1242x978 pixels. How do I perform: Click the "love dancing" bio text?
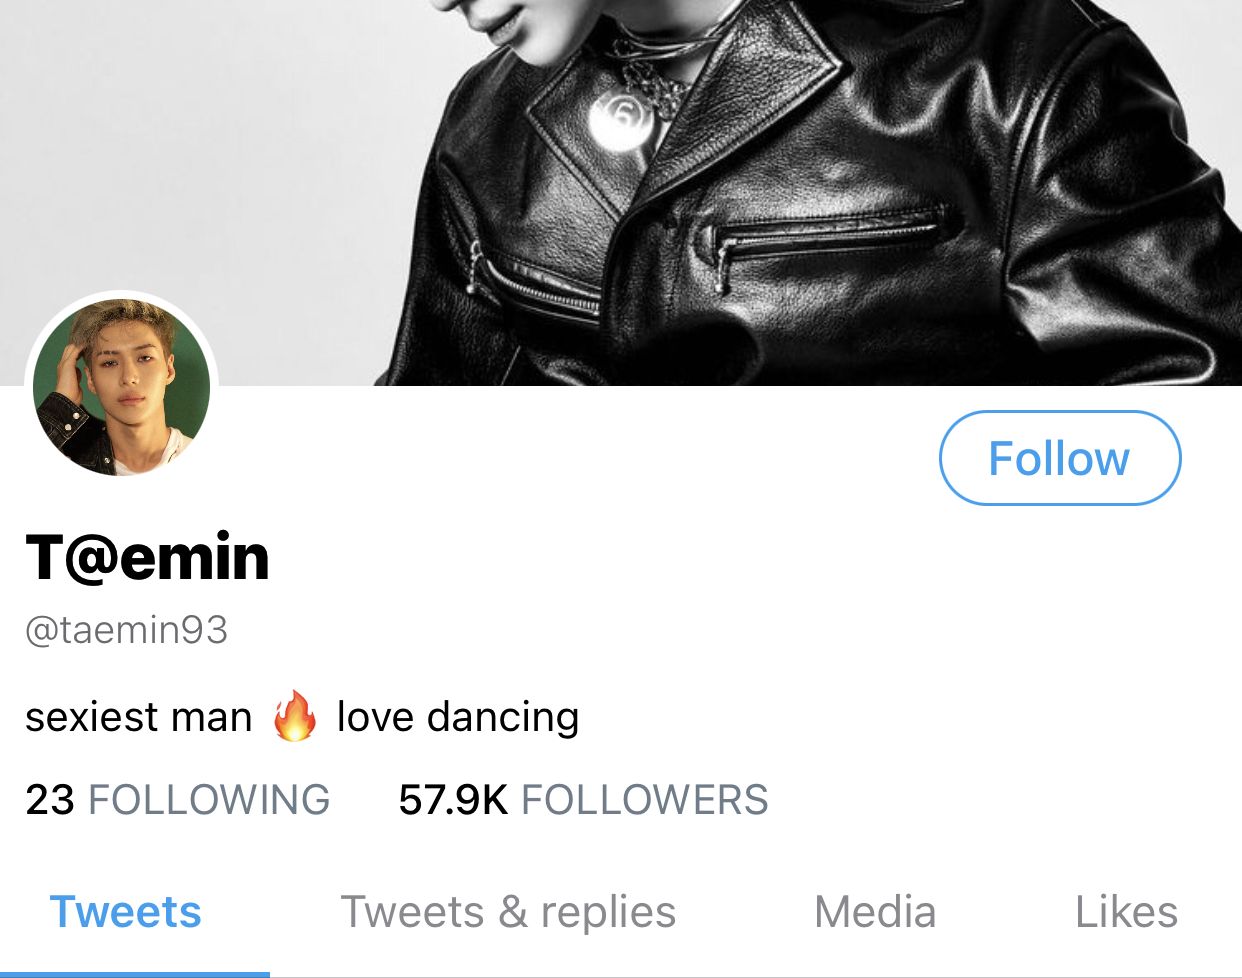click(458, 717)
